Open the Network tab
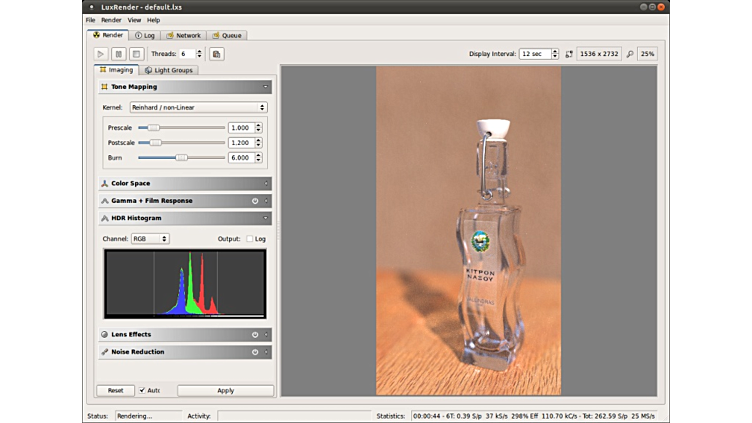752x423 pixels. [183, 35]
